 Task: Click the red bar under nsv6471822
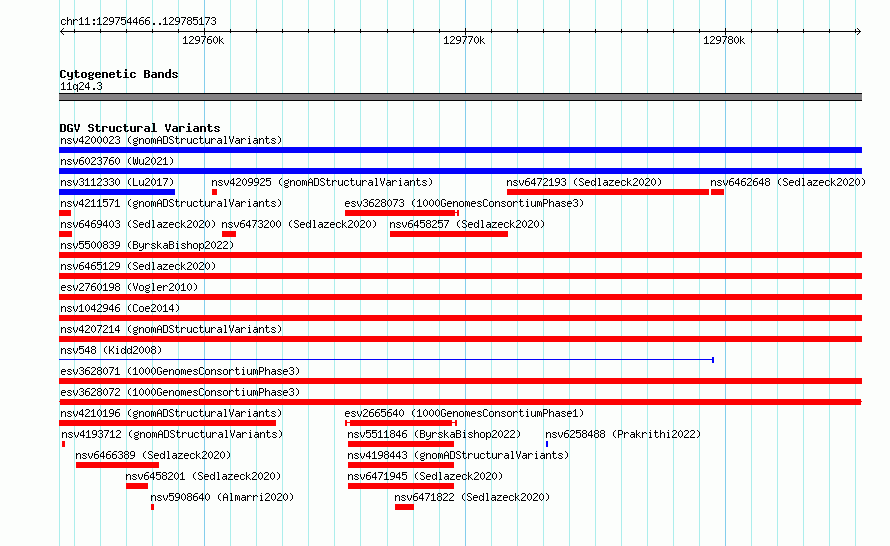tap(404, 507)
